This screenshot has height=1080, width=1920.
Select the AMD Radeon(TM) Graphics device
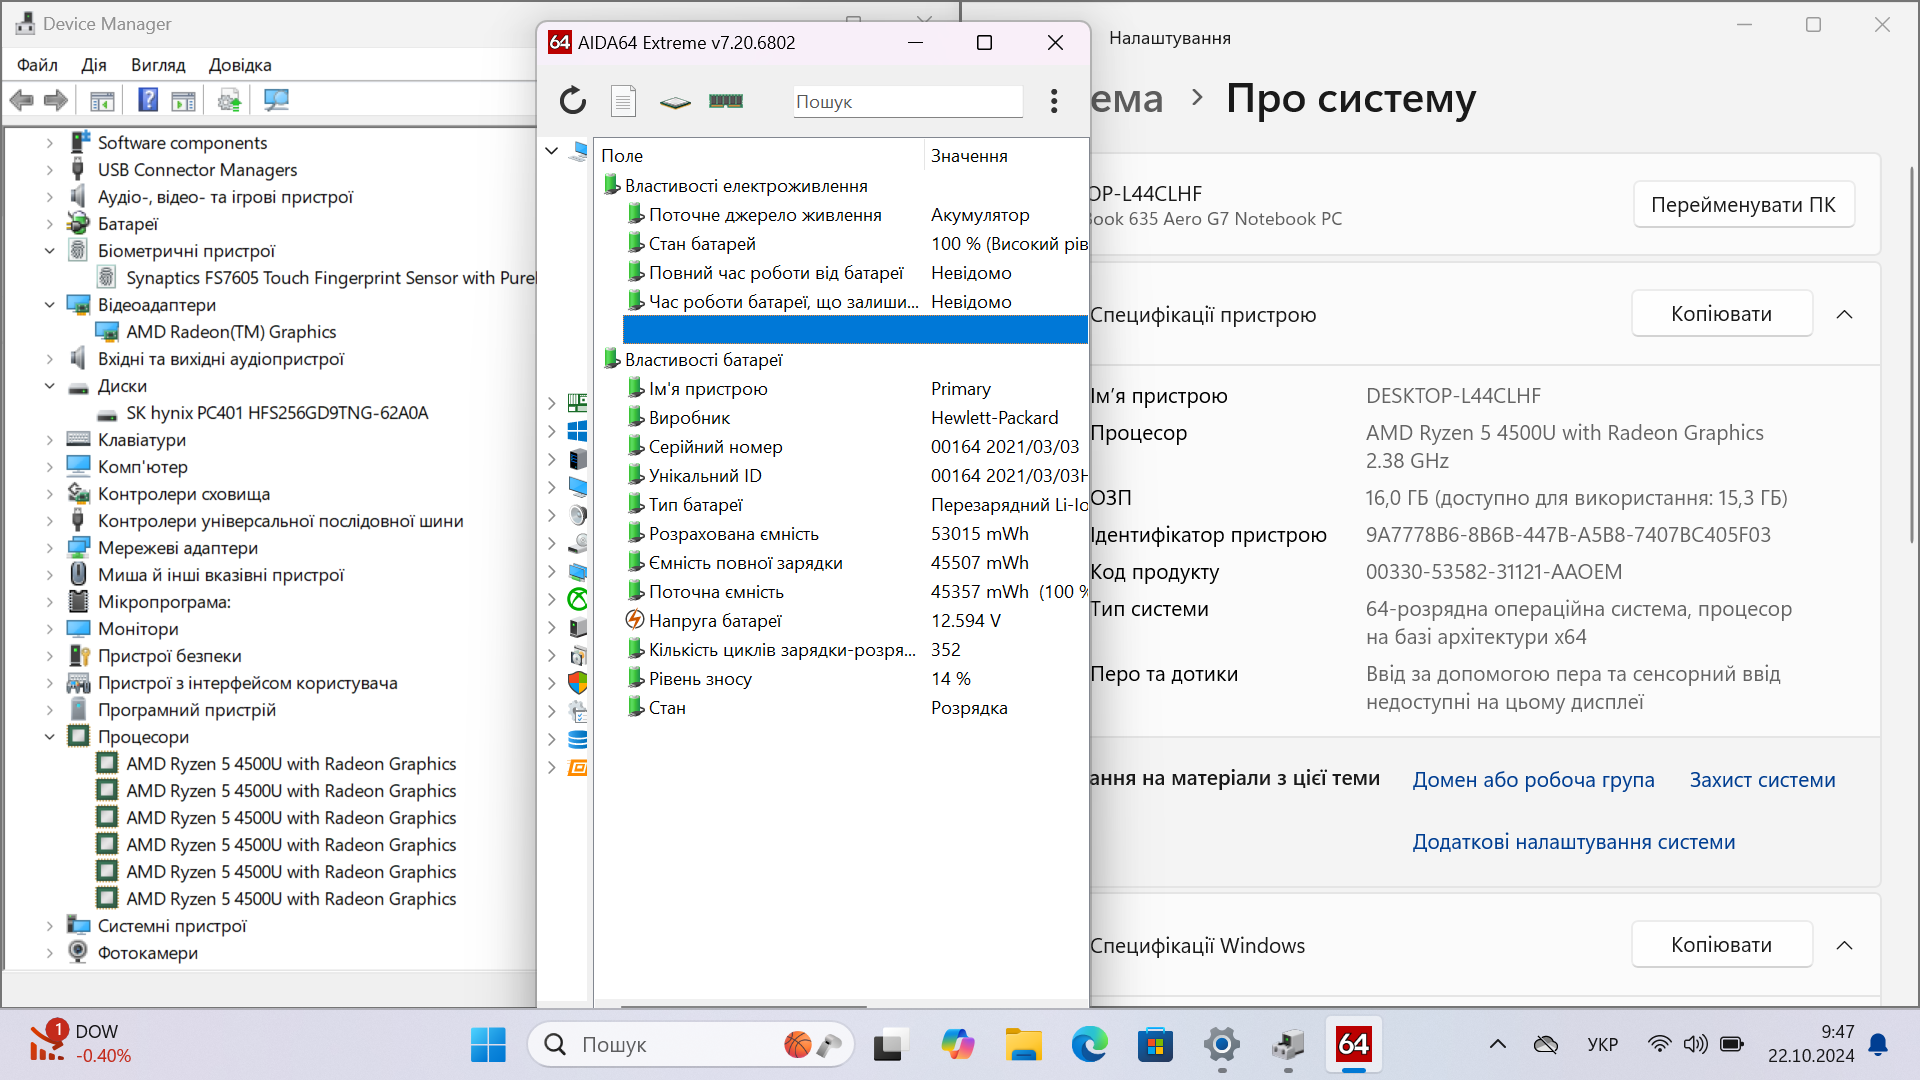(231, 332)
